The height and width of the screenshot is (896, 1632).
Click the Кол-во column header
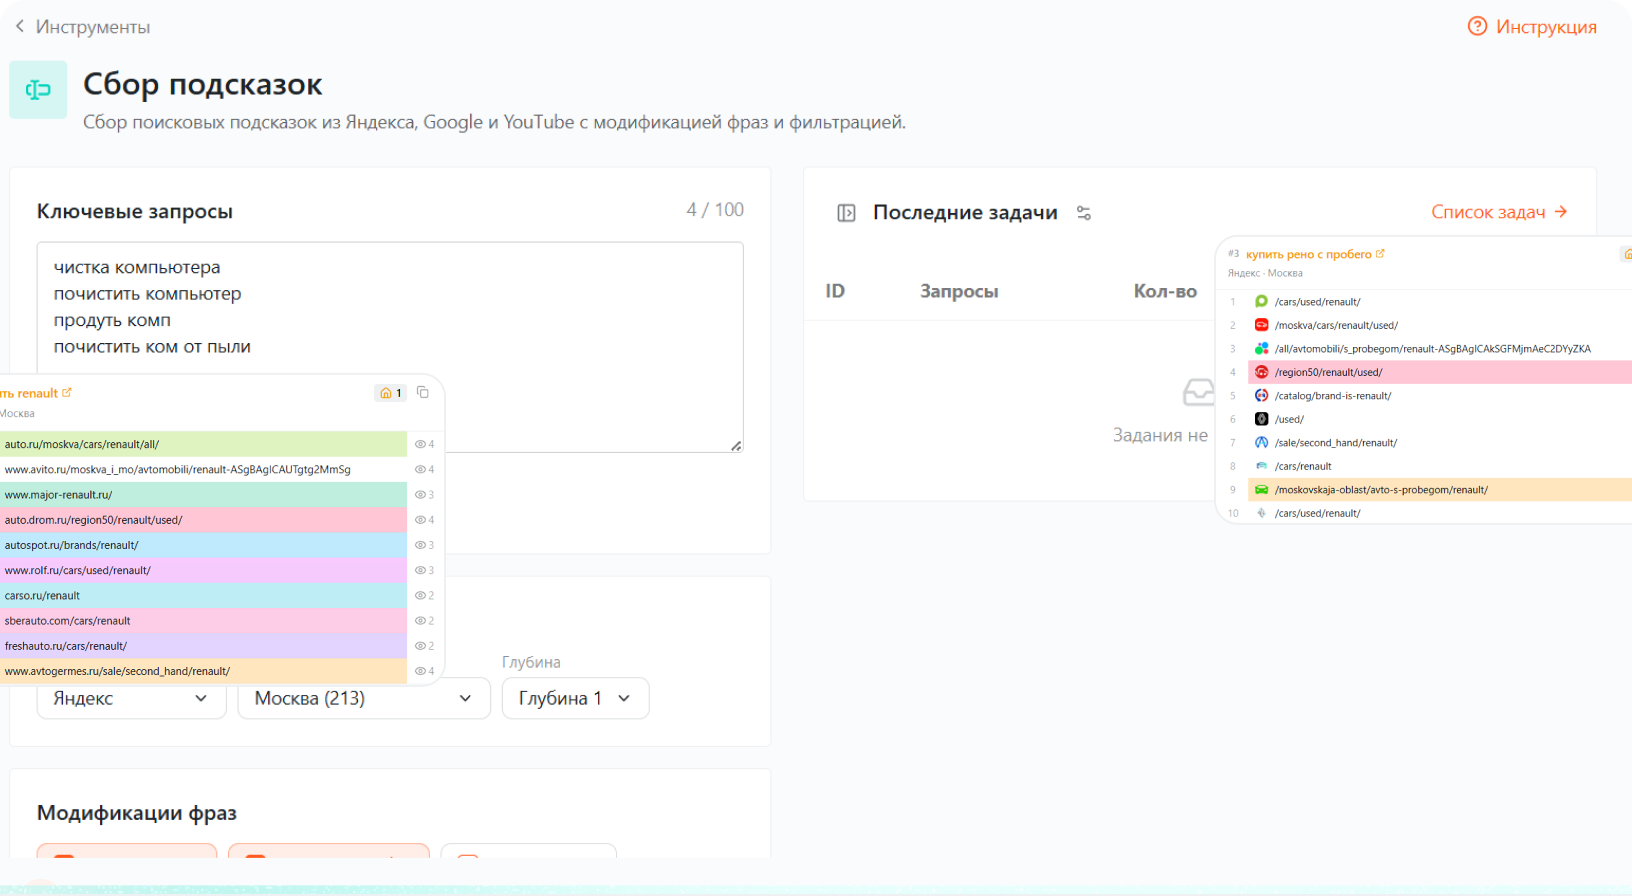[x=1165, y=291]
